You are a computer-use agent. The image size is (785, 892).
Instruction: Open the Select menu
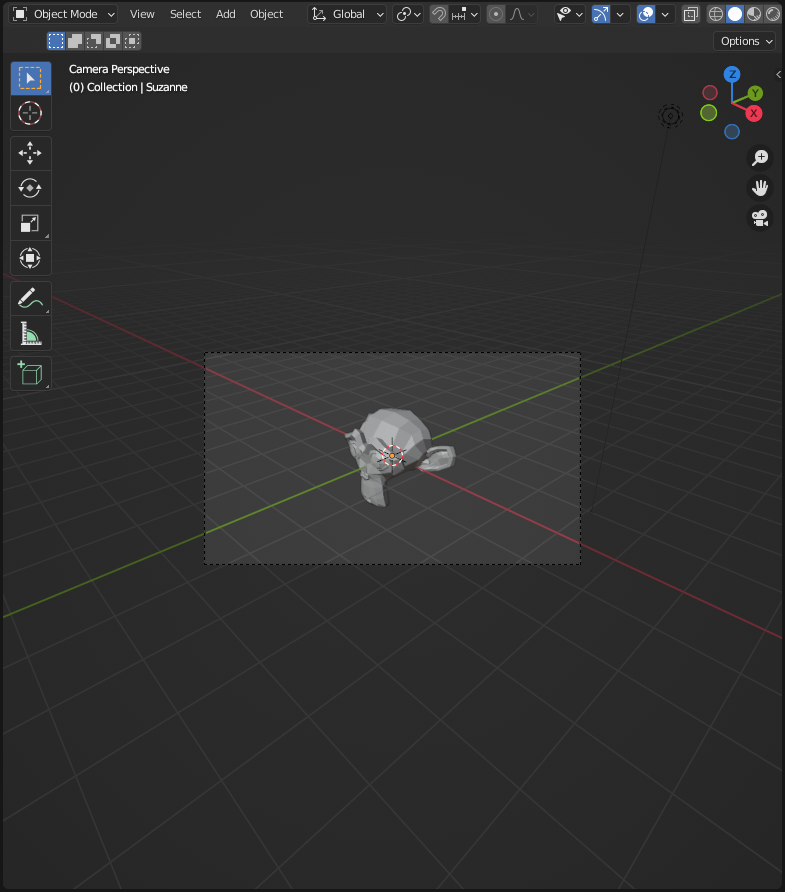[x=185, y=14]
